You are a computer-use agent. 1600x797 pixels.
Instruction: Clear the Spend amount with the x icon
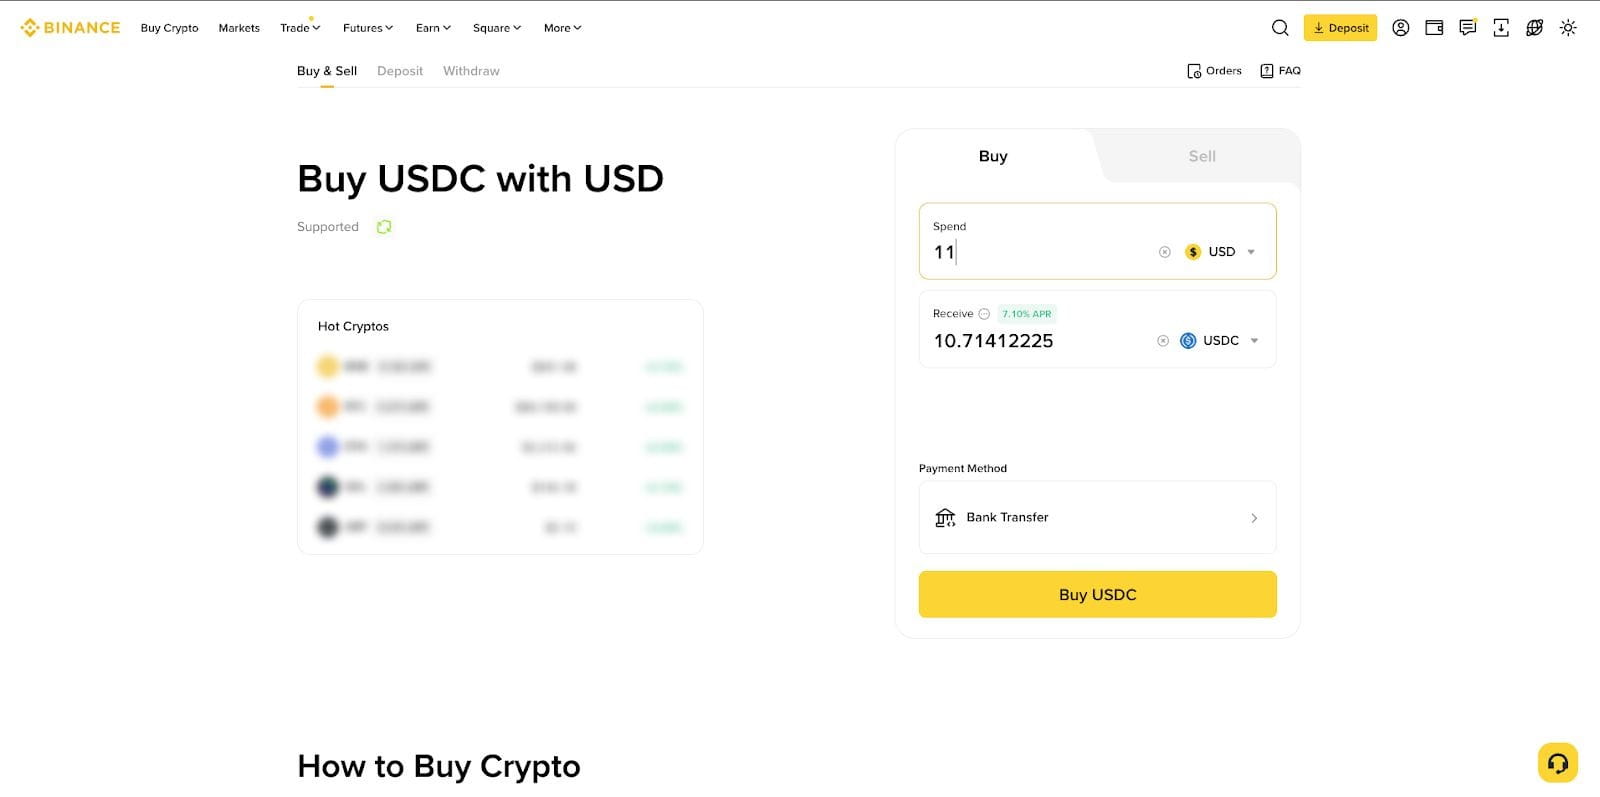click(1164, 251)
